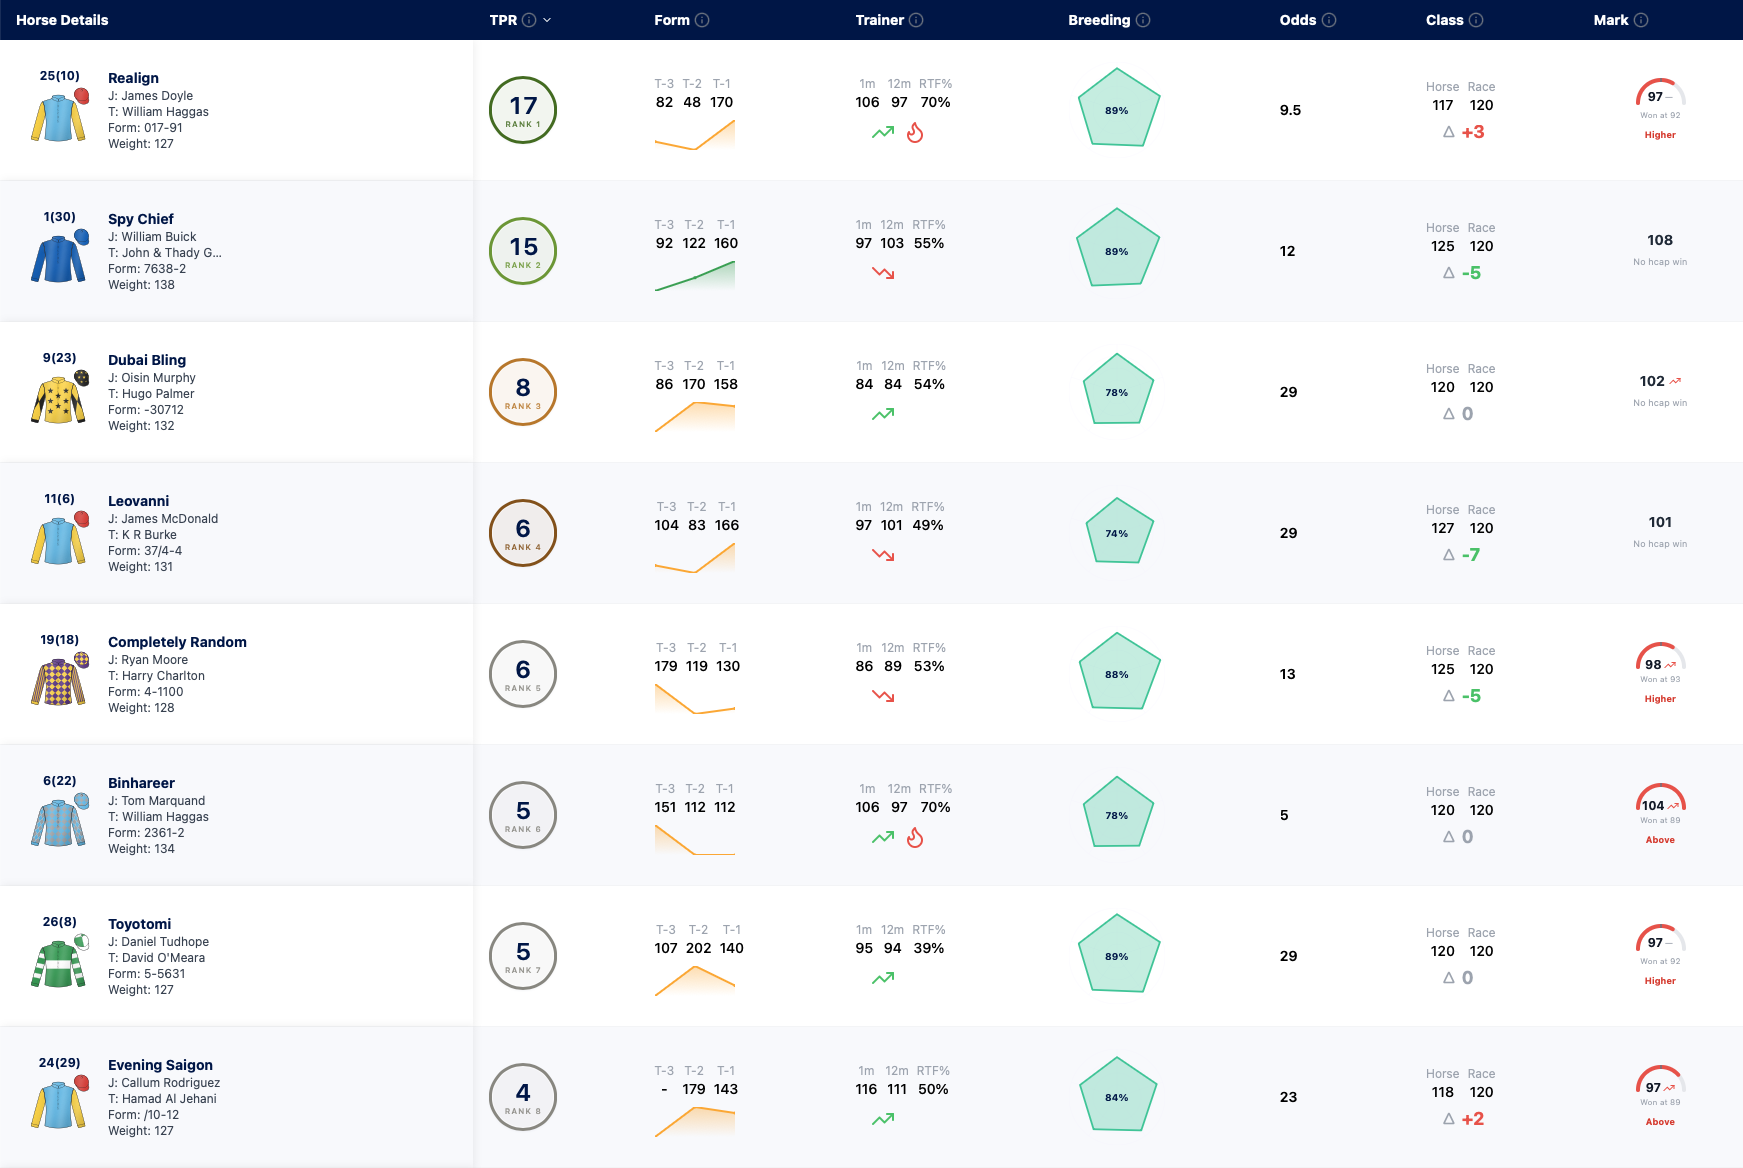Click the Trainer column info icon
The width and height of the screenshot is (1743, 1168).
(916, 20)
